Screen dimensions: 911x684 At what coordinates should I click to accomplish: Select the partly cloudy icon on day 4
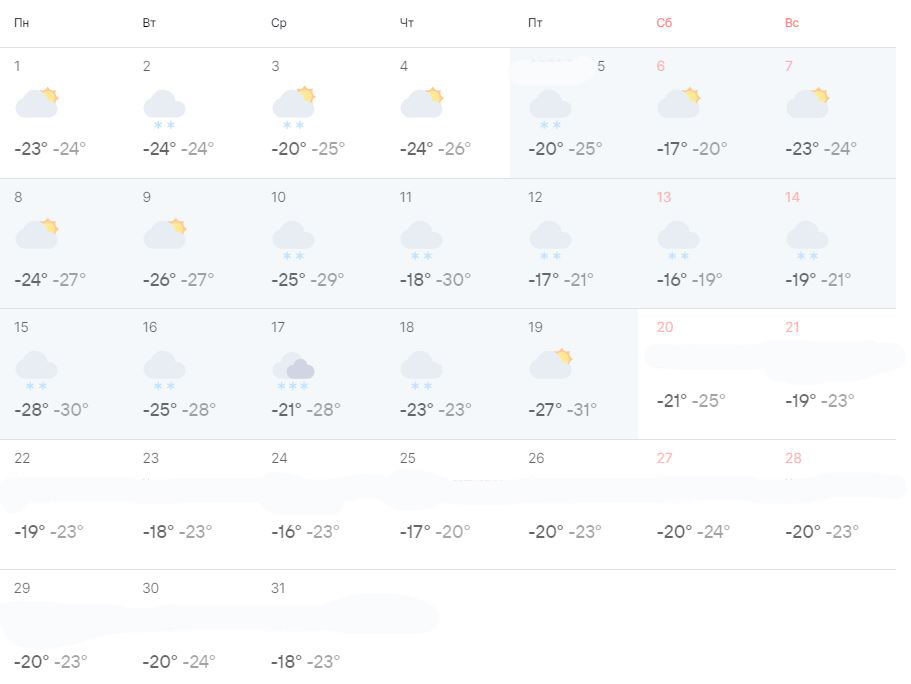pyautogui.click(x=422, y=103)
